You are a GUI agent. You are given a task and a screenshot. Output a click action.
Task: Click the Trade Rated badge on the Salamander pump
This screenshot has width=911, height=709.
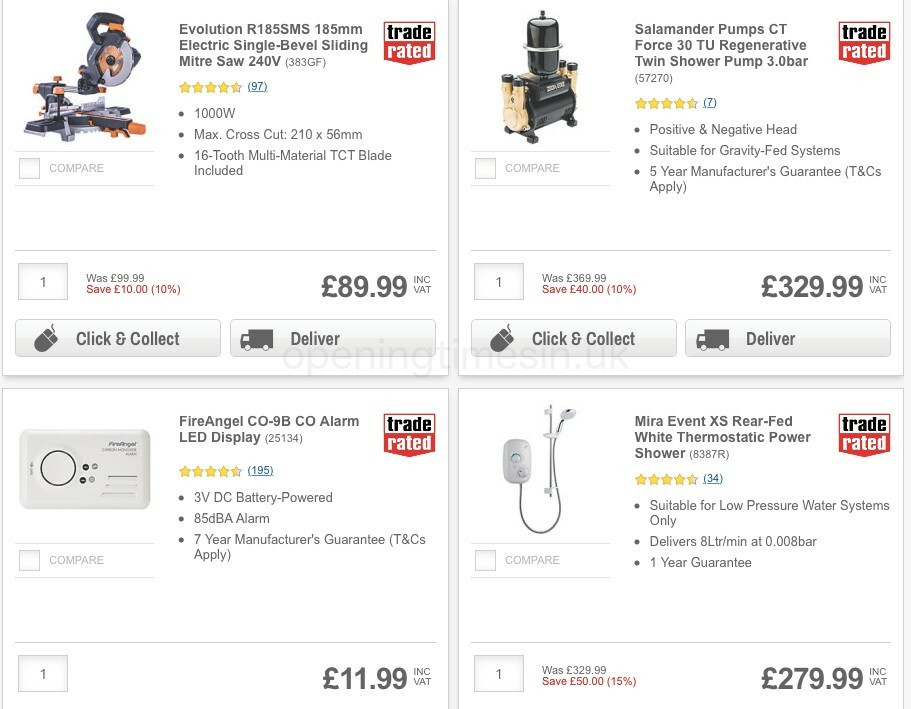click(864, 43)
